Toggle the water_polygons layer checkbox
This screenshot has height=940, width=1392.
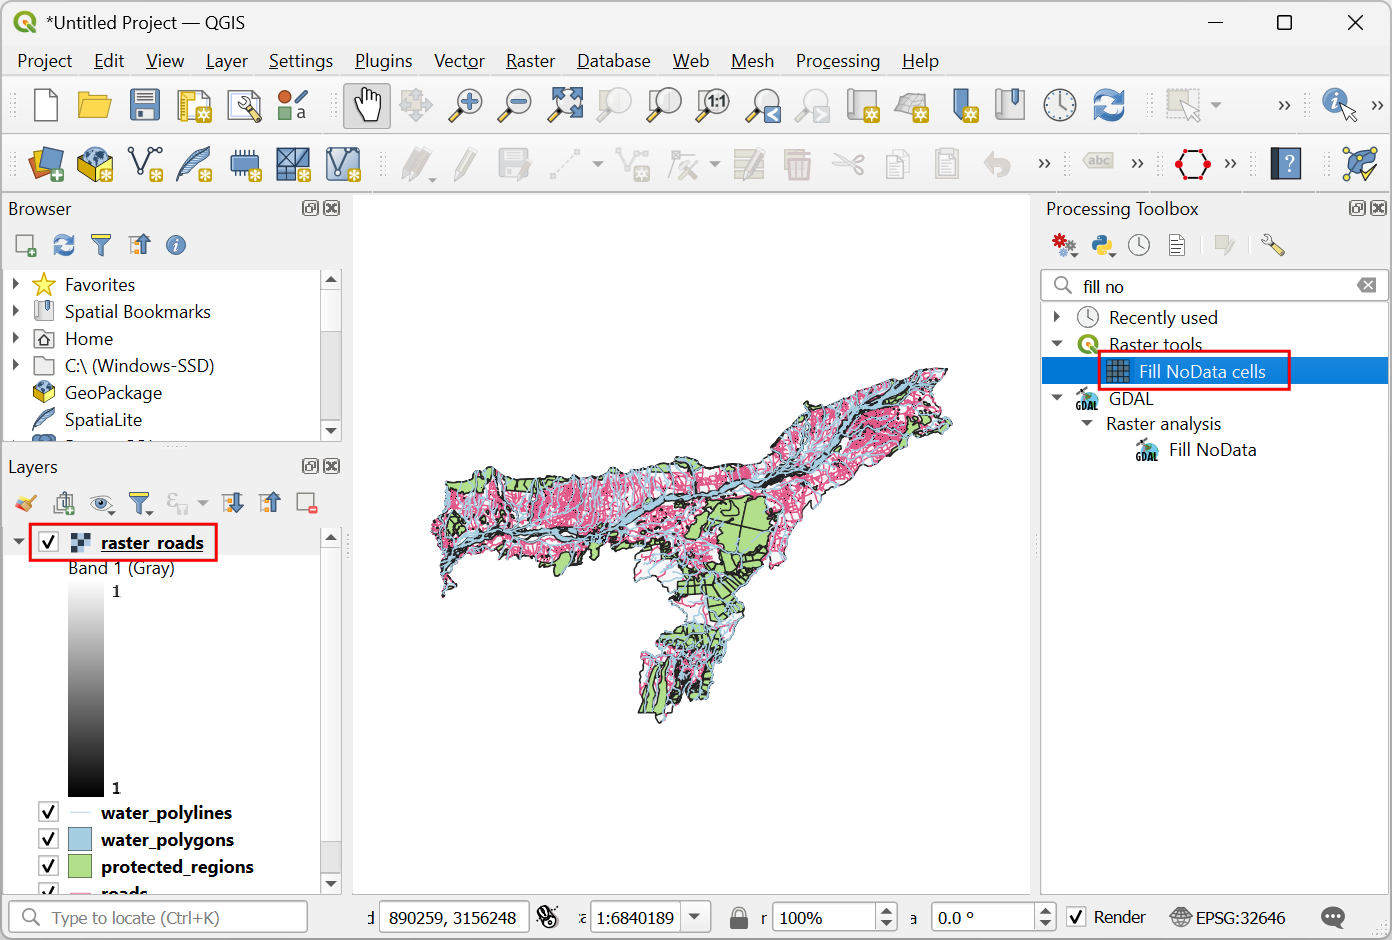click(48, 839)
